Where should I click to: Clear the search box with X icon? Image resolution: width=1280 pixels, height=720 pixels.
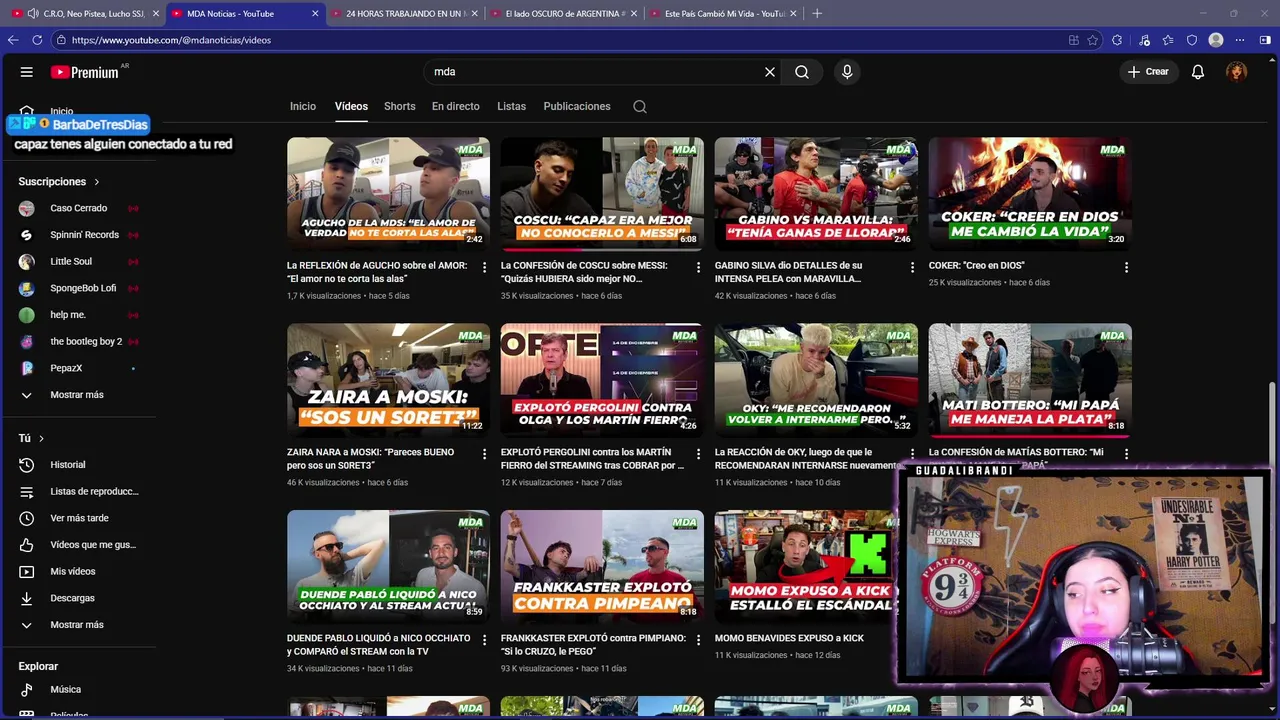770,72
